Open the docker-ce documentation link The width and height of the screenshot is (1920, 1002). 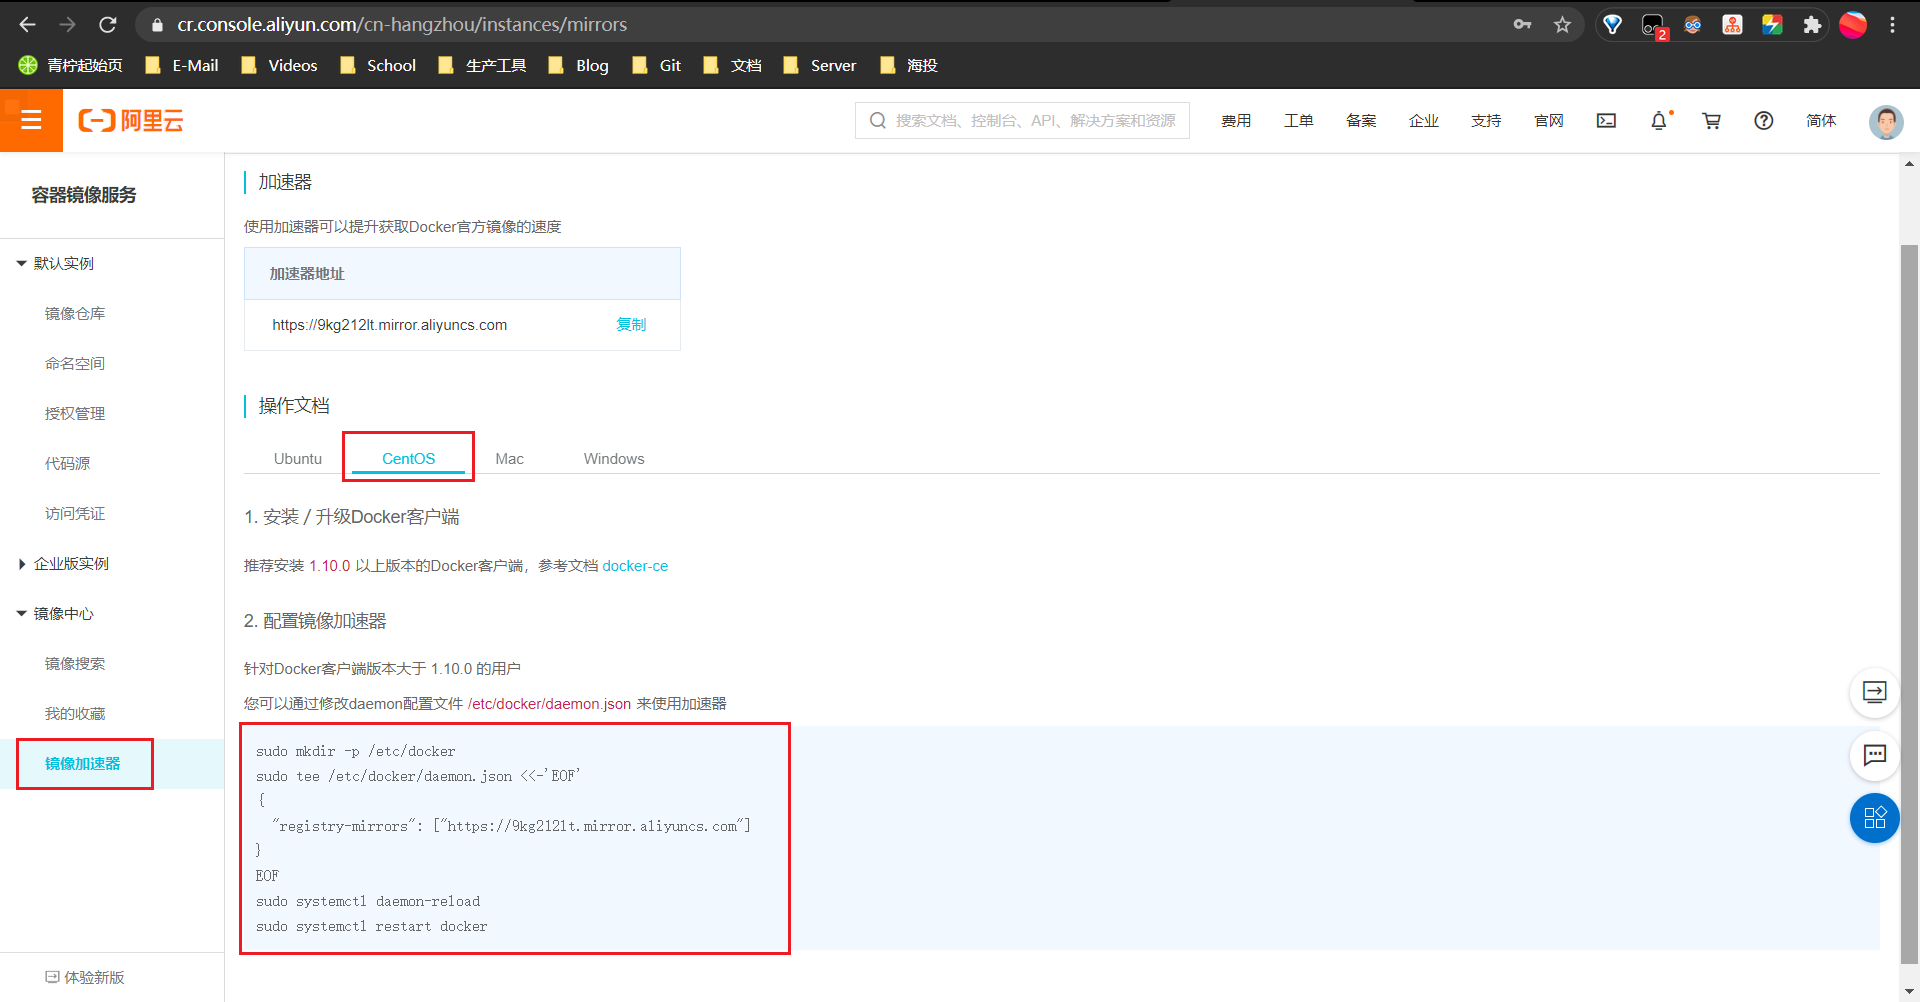pyautogui.click(x=635, y=566)
